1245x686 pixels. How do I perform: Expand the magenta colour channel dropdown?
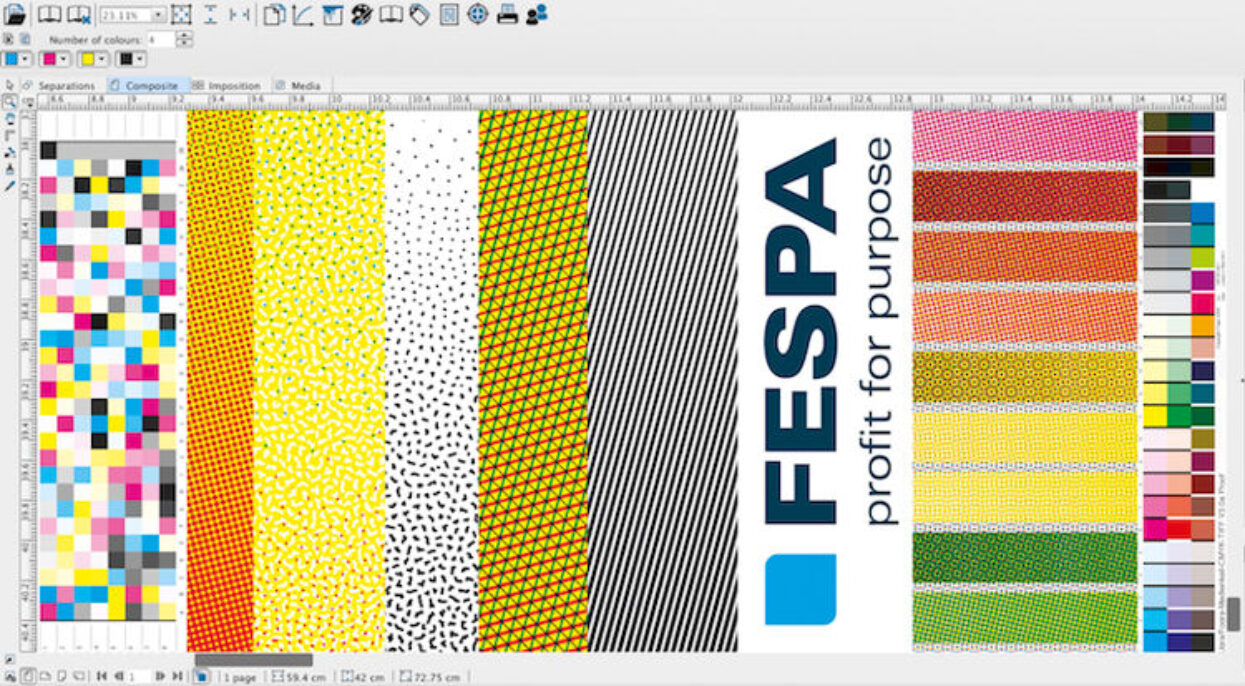tap(62, 59)
